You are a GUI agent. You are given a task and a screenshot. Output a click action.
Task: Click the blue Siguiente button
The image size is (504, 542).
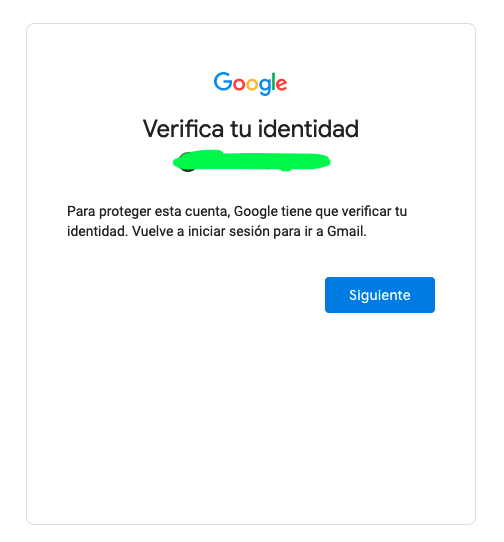[380, 295]
